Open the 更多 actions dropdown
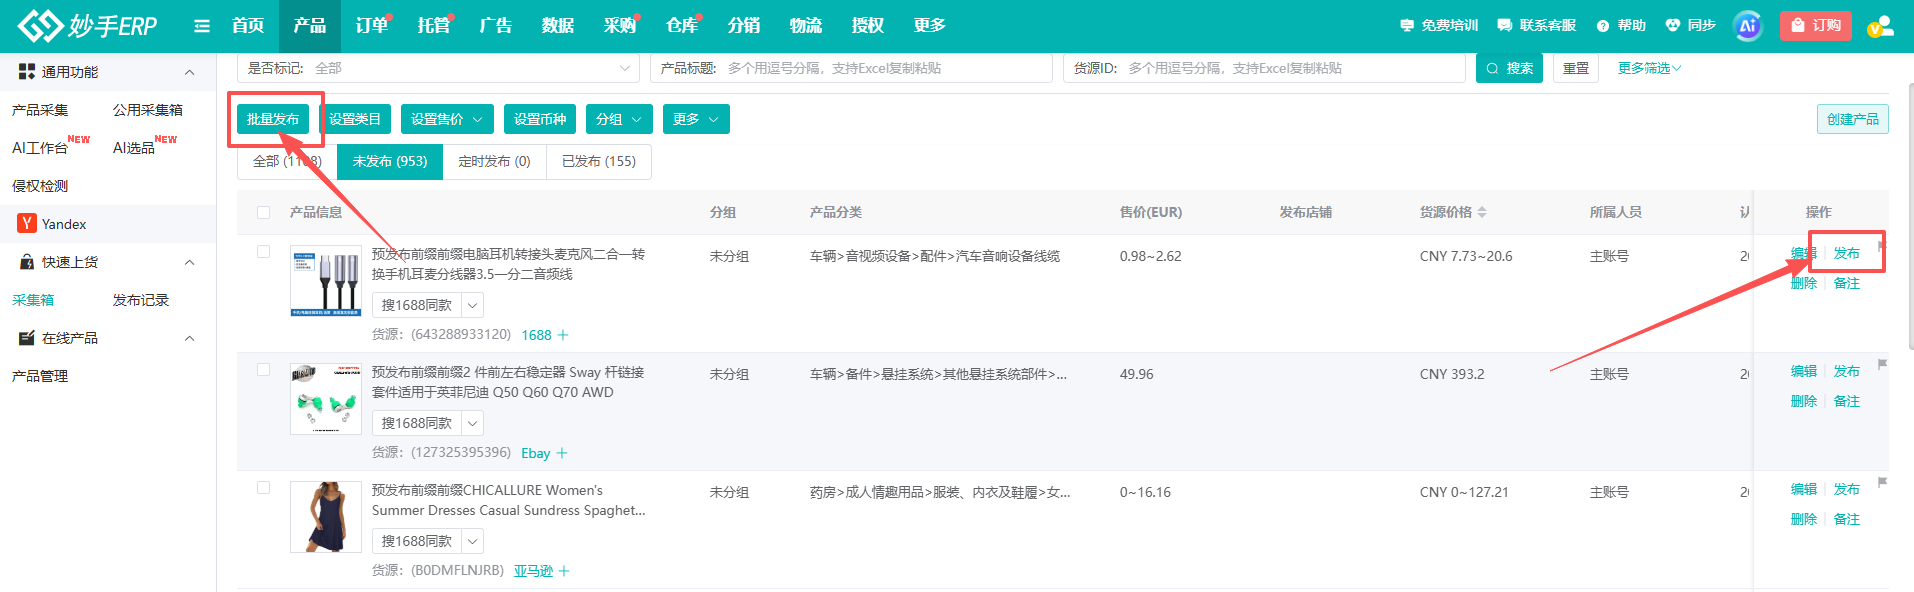1914x592 pixels. tap(696, 119)
